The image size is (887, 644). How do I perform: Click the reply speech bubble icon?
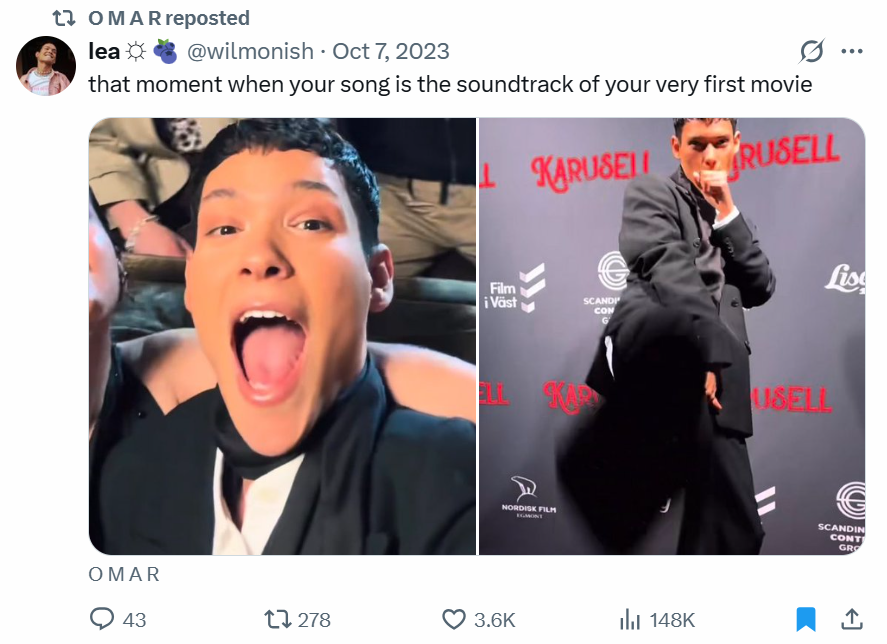[x=103, y=619]
